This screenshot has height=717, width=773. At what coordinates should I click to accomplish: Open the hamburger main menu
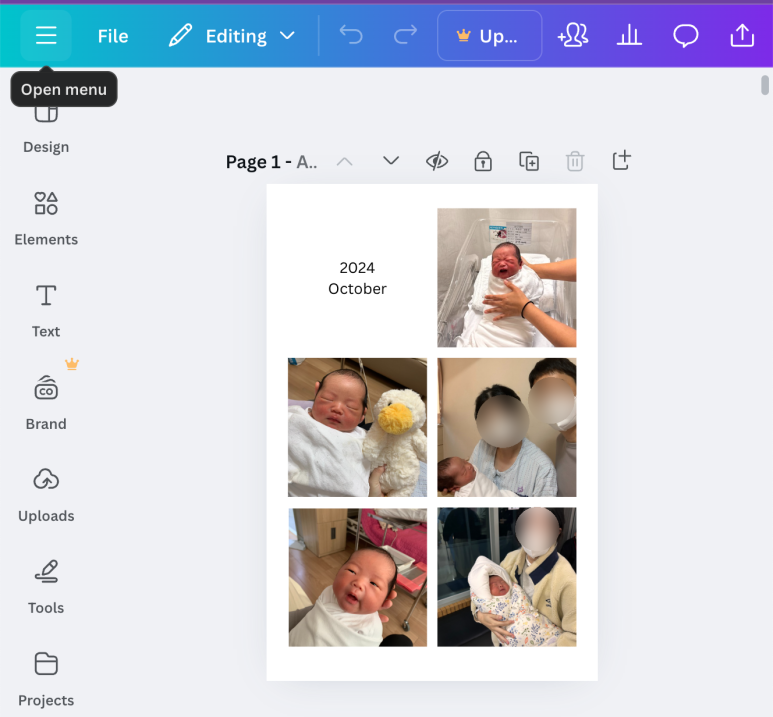pyautogui.click(x=46, y=36)
